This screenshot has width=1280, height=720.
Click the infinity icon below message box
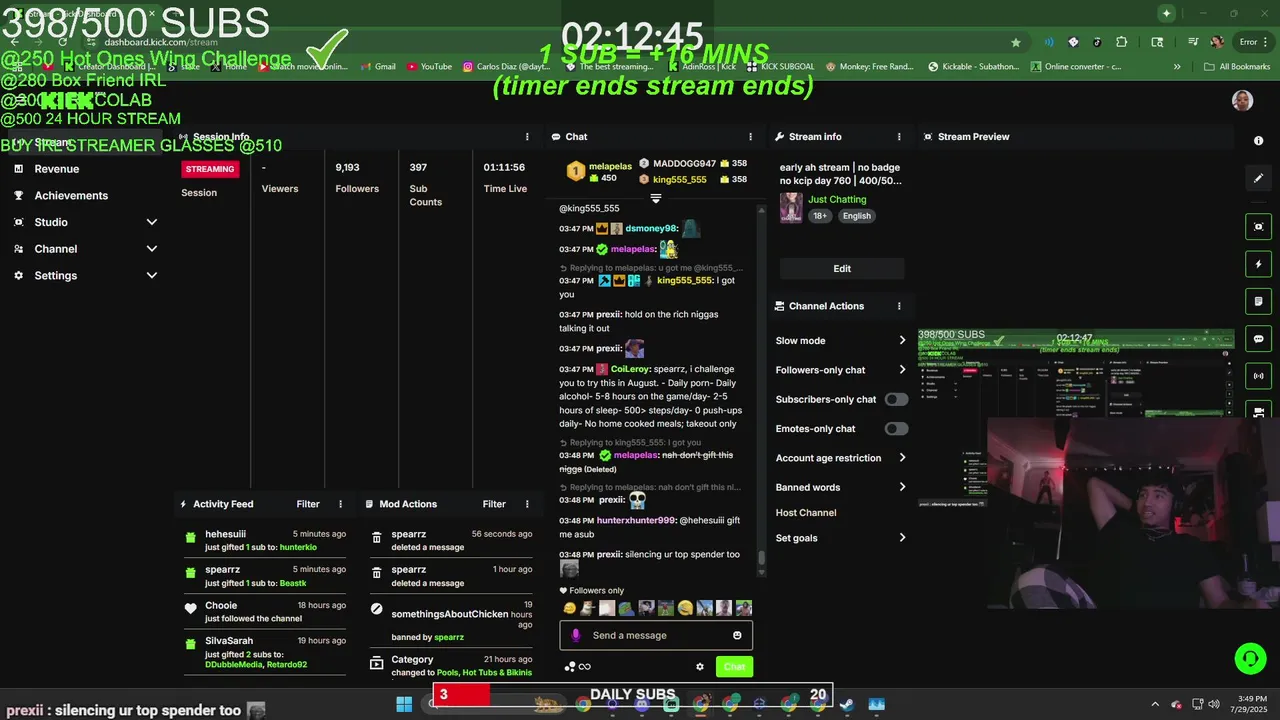pyautogui.click(x=585, y=667)
